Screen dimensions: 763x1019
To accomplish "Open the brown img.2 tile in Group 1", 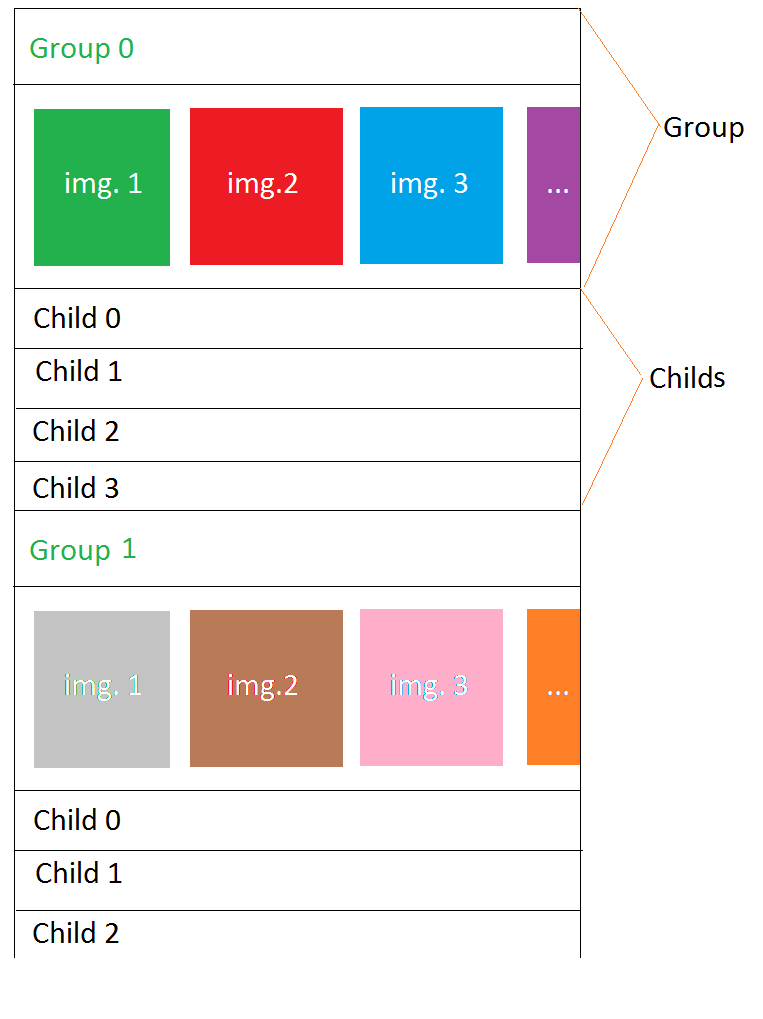I will point(266,688).
